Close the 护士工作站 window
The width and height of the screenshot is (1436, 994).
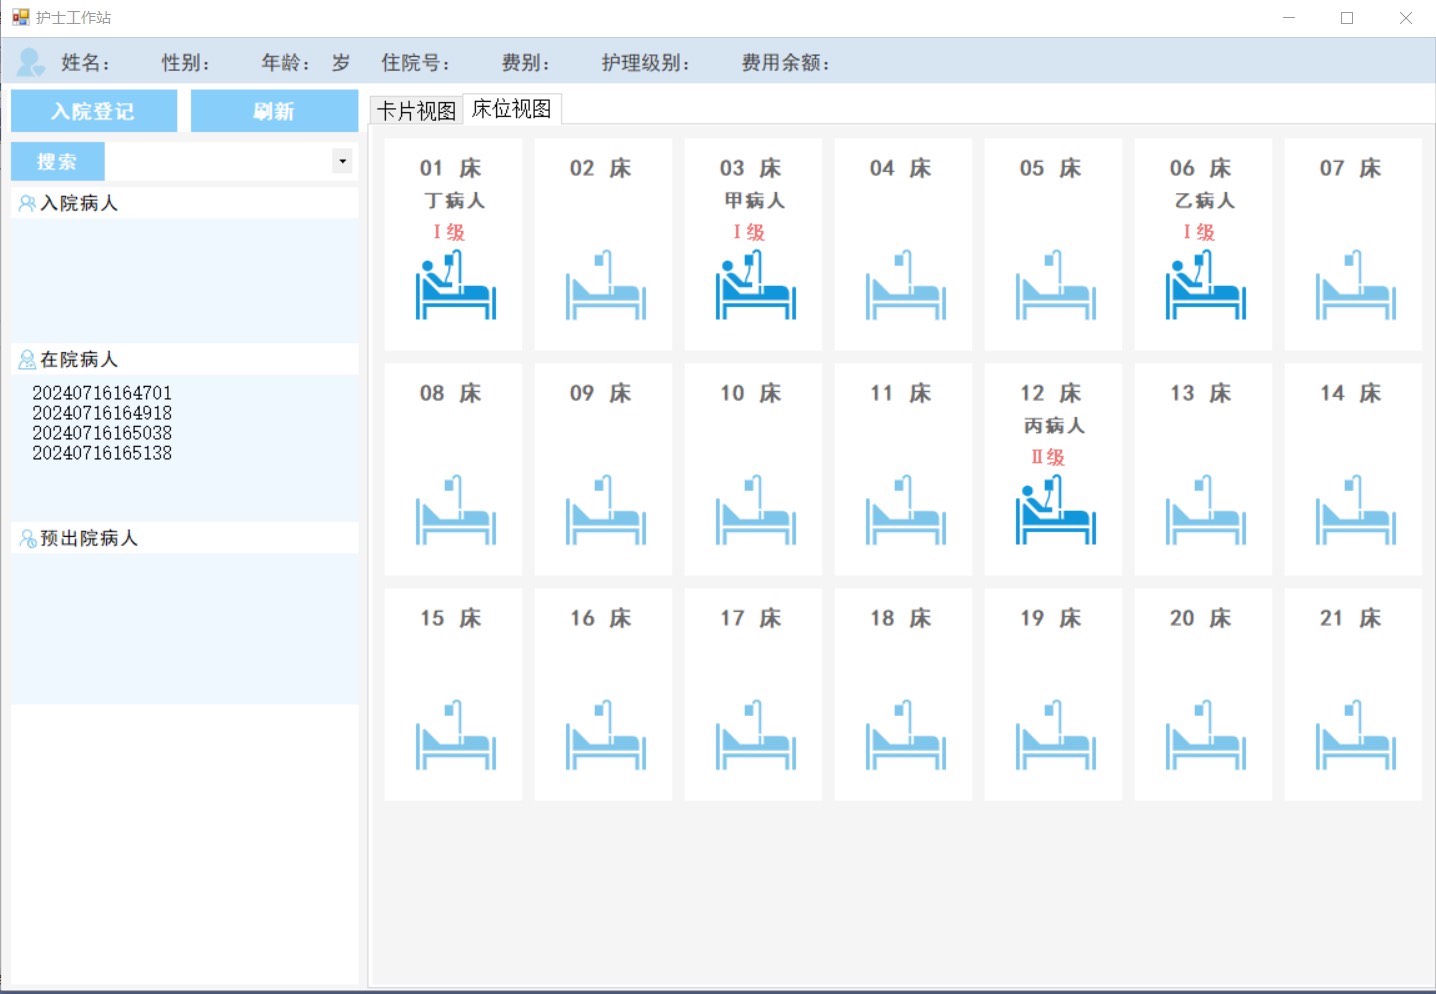coord(1405,18)
